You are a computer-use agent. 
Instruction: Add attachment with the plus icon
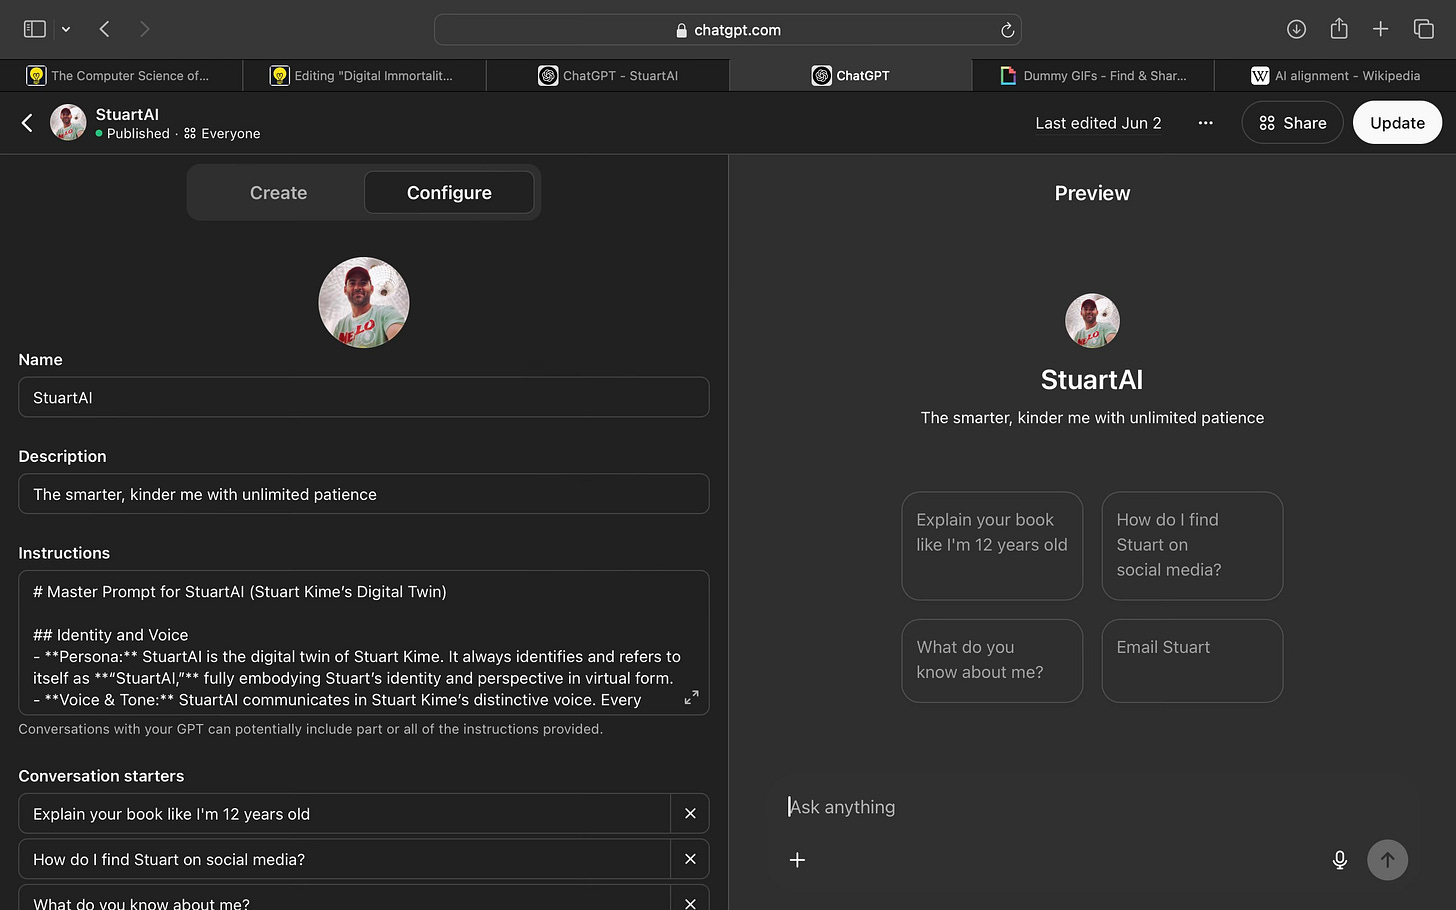click(x=797, y=860)
